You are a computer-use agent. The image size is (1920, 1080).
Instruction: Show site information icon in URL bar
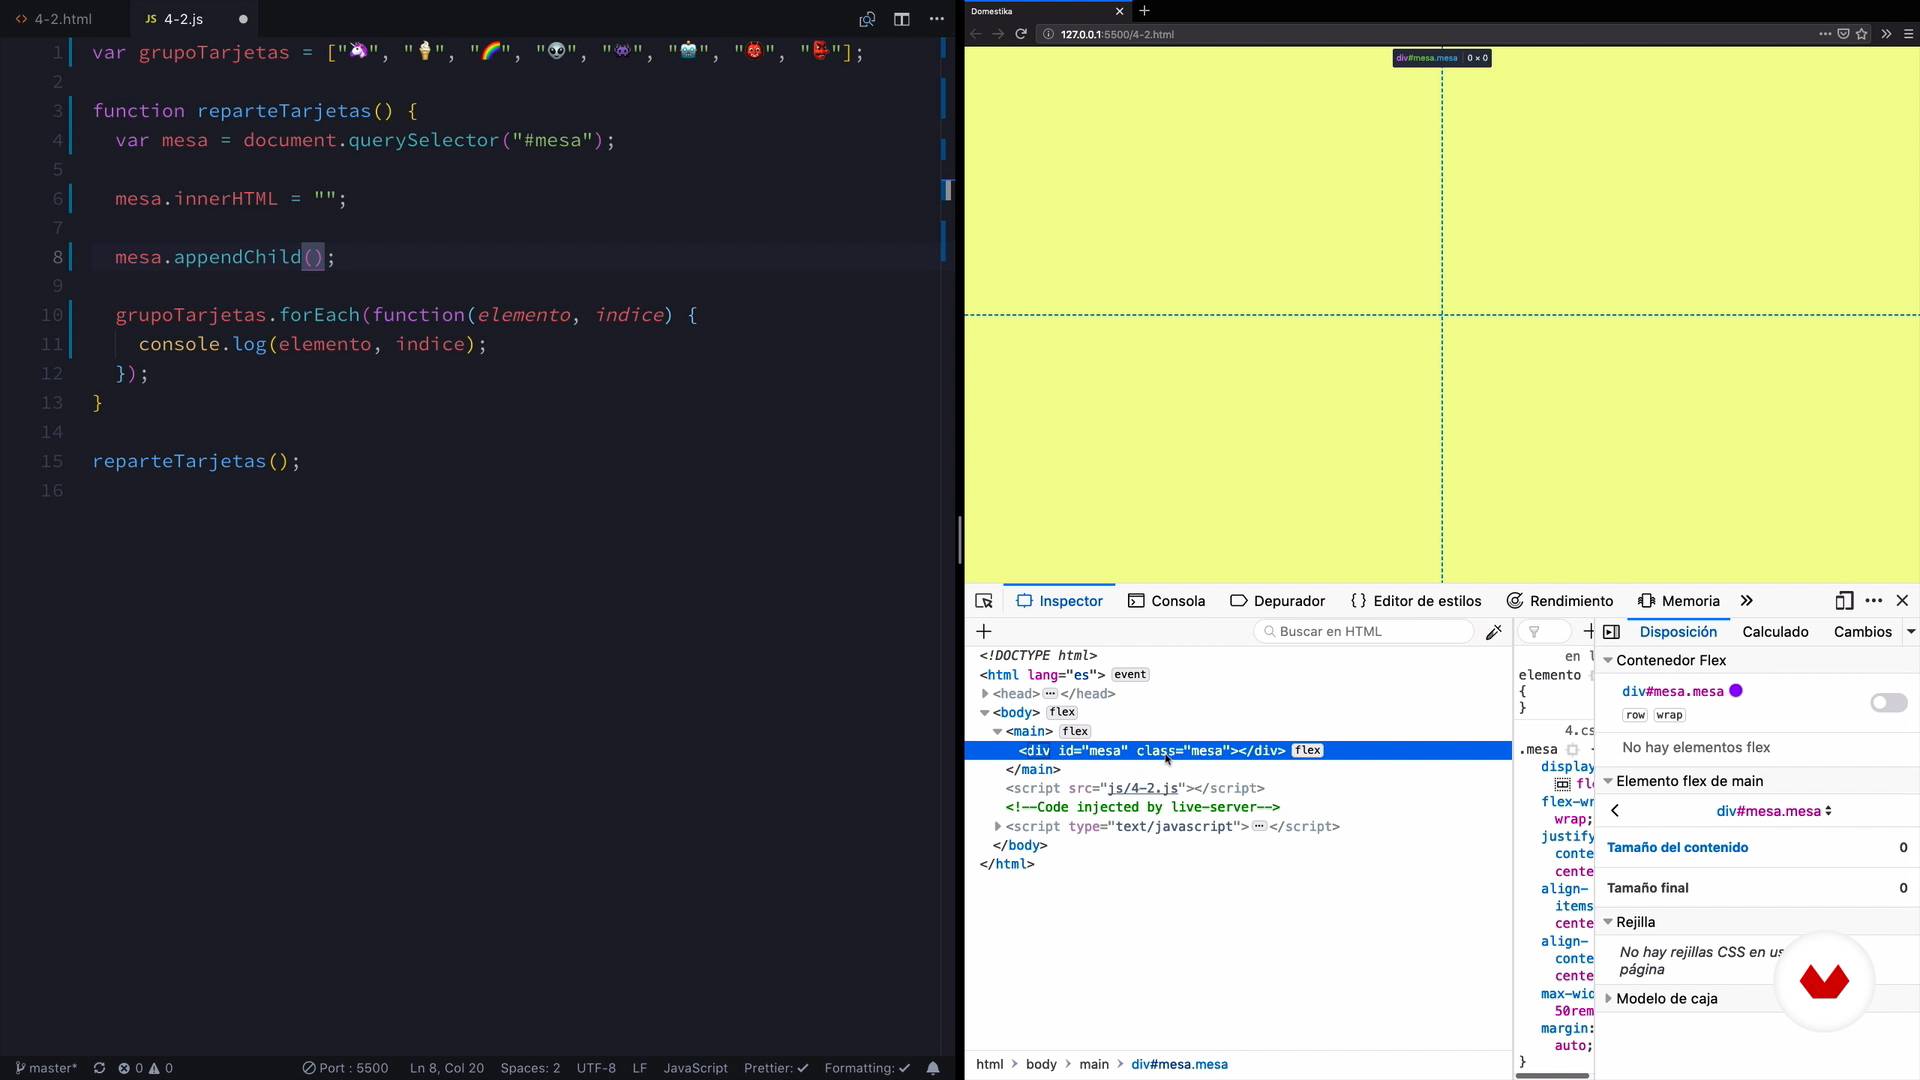pyautogui.click(x=1048, y=34)
